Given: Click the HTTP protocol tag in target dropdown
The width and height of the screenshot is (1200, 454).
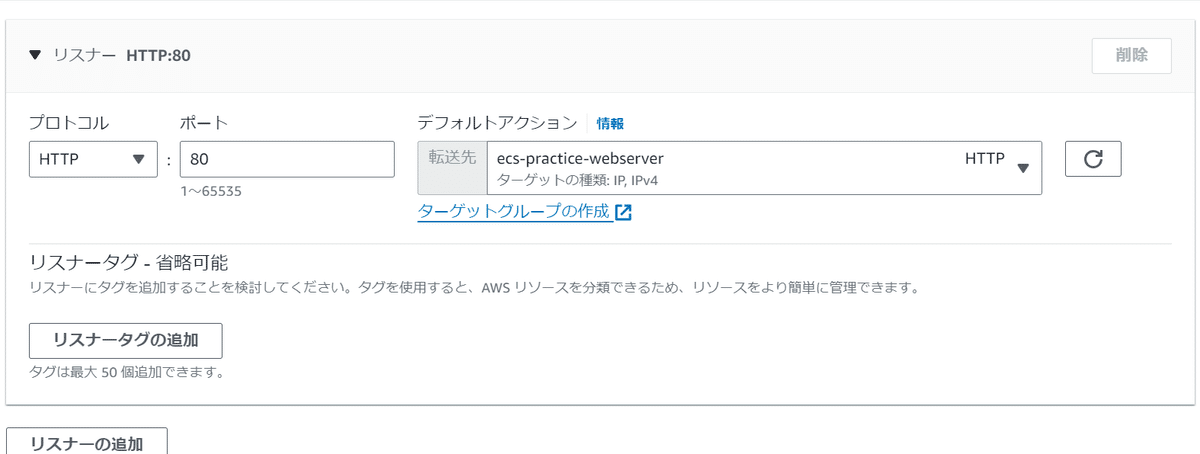Looking at the screenshot, I should [984, 158].
